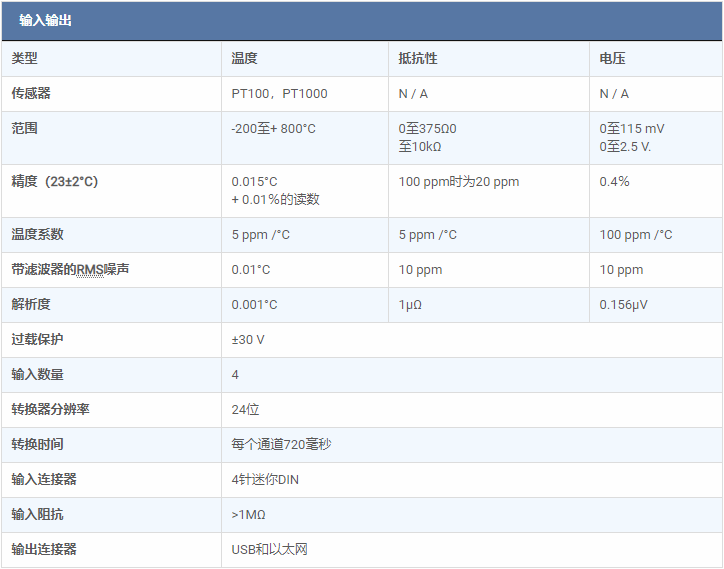The image size is (724, 569).
Task: Select the 4针迷你DIN connector value
Action: point(265,480)
